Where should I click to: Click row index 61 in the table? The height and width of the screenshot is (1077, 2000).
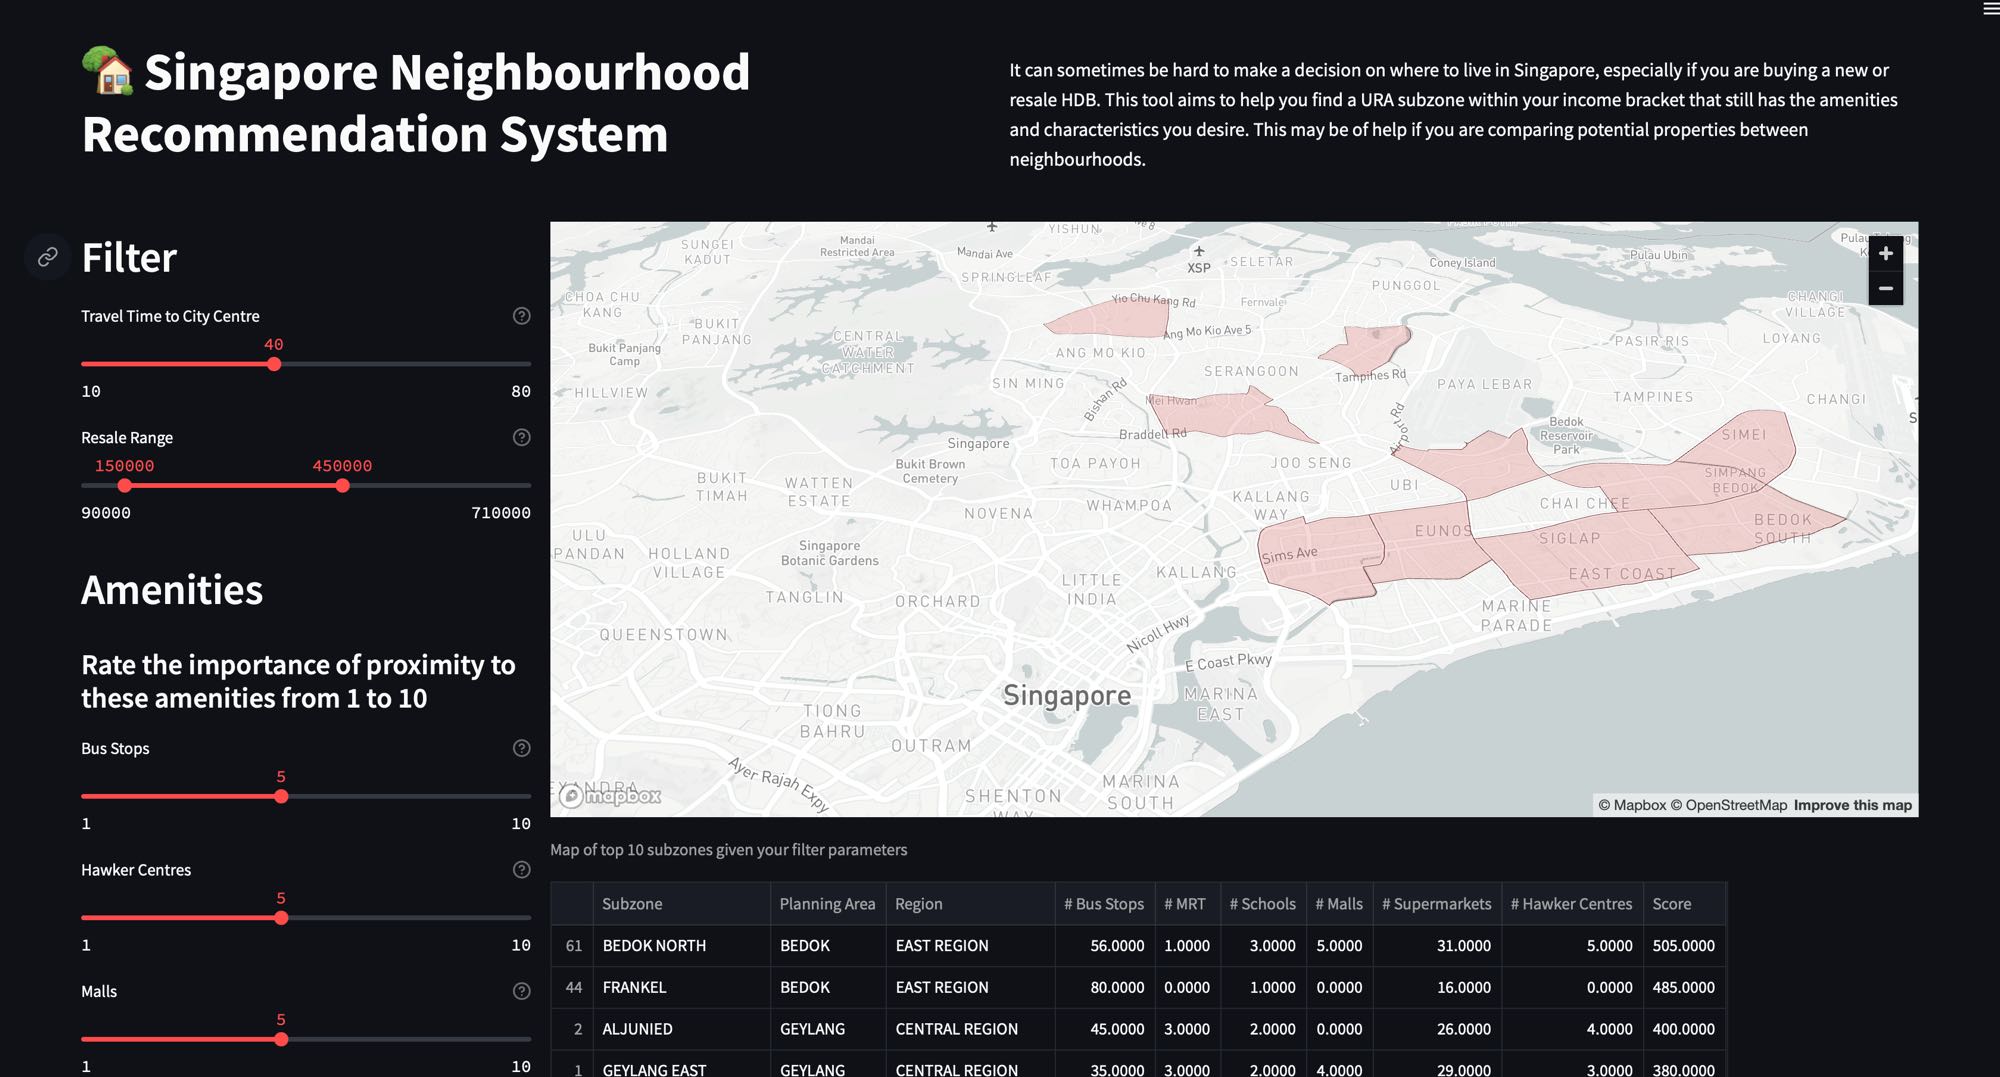pyautogui.click(x=573, y=946)
